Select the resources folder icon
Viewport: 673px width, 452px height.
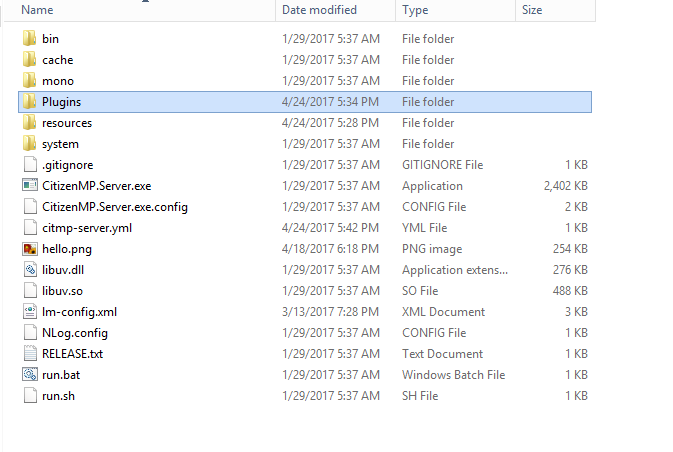tap(30, 122)
